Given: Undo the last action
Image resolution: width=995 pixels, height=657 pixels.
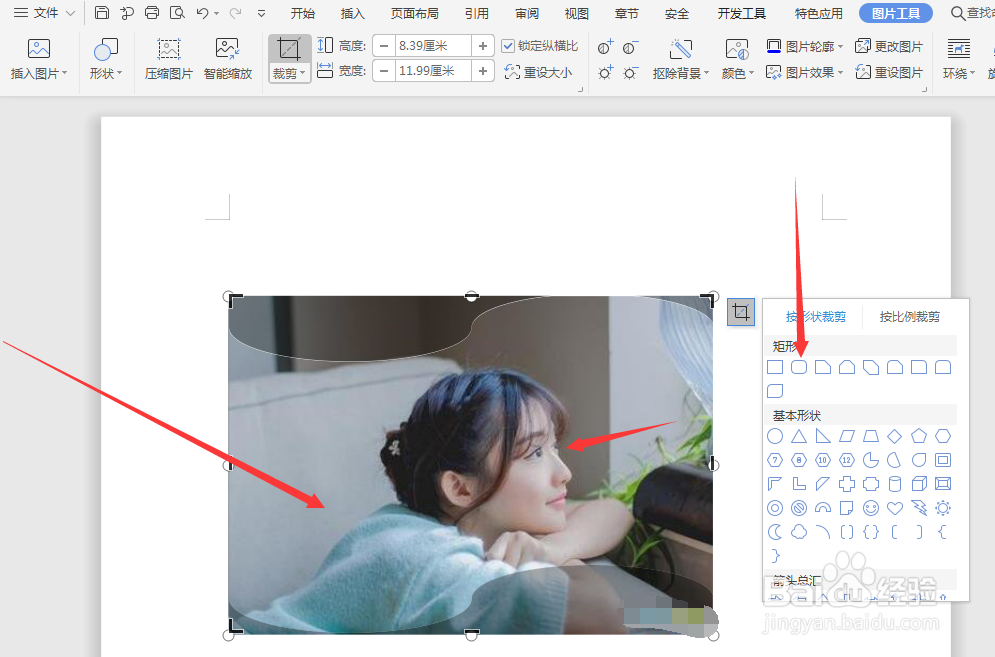Looking at the screenshot, I should click(x=202, y=13).
